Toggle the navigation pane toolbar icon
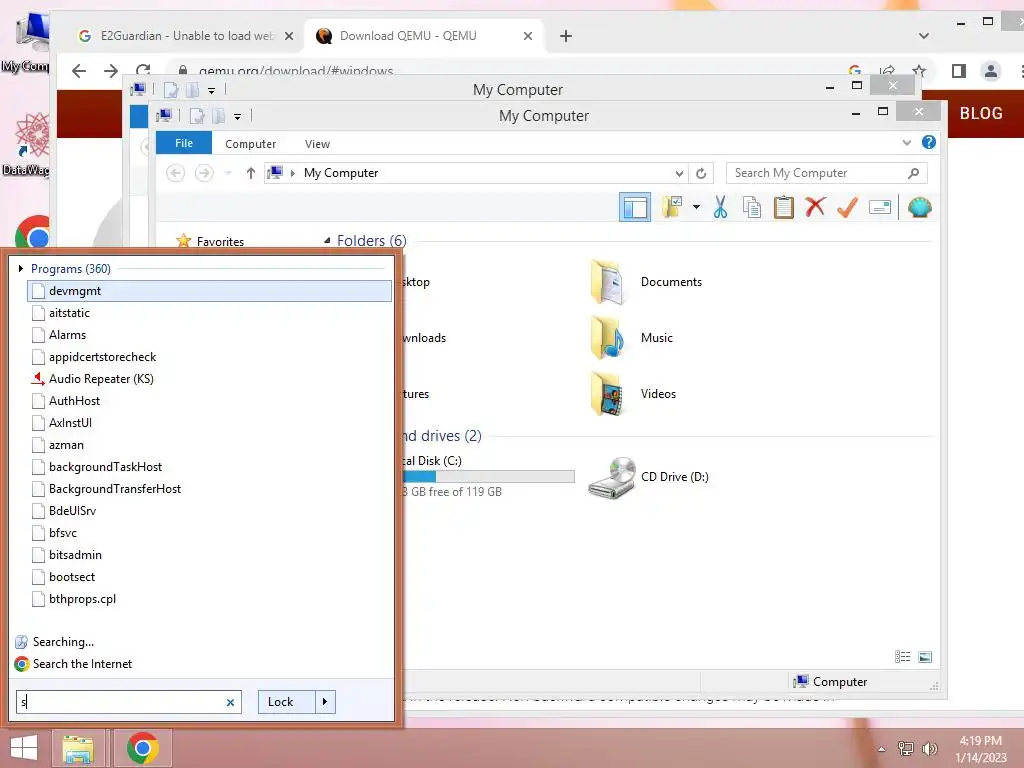The width and height of the screenshot is (1024, 768). [x=635, y=208]
